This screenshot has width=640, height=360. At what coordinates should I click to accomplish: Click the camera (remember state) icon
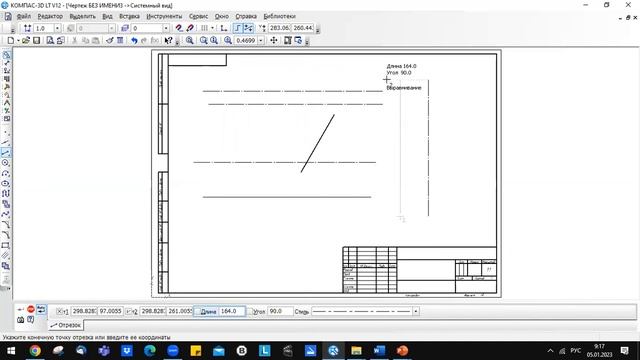(x=20, y=320)
